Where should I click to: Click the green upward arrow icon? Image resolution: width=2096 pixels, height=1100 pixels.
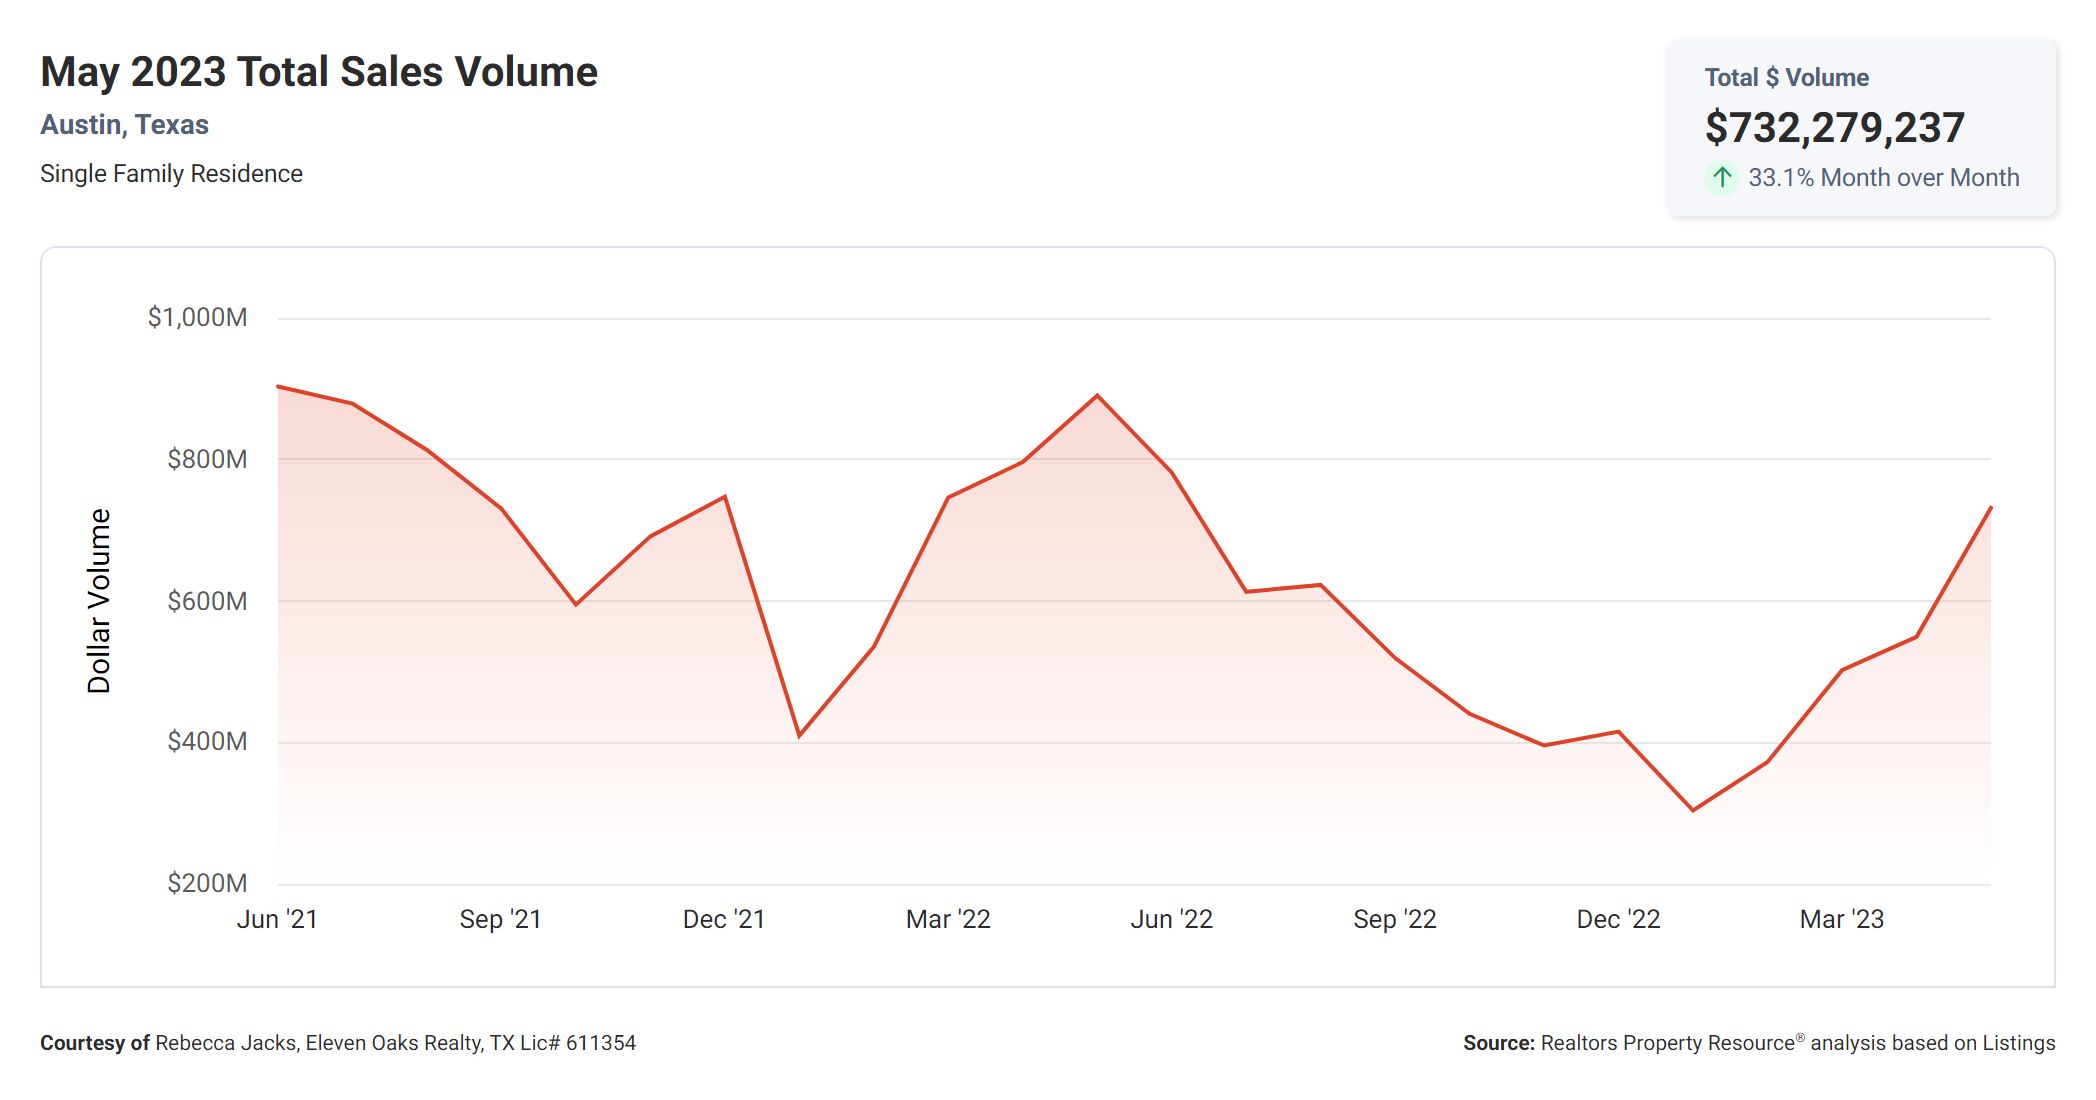1721,178
